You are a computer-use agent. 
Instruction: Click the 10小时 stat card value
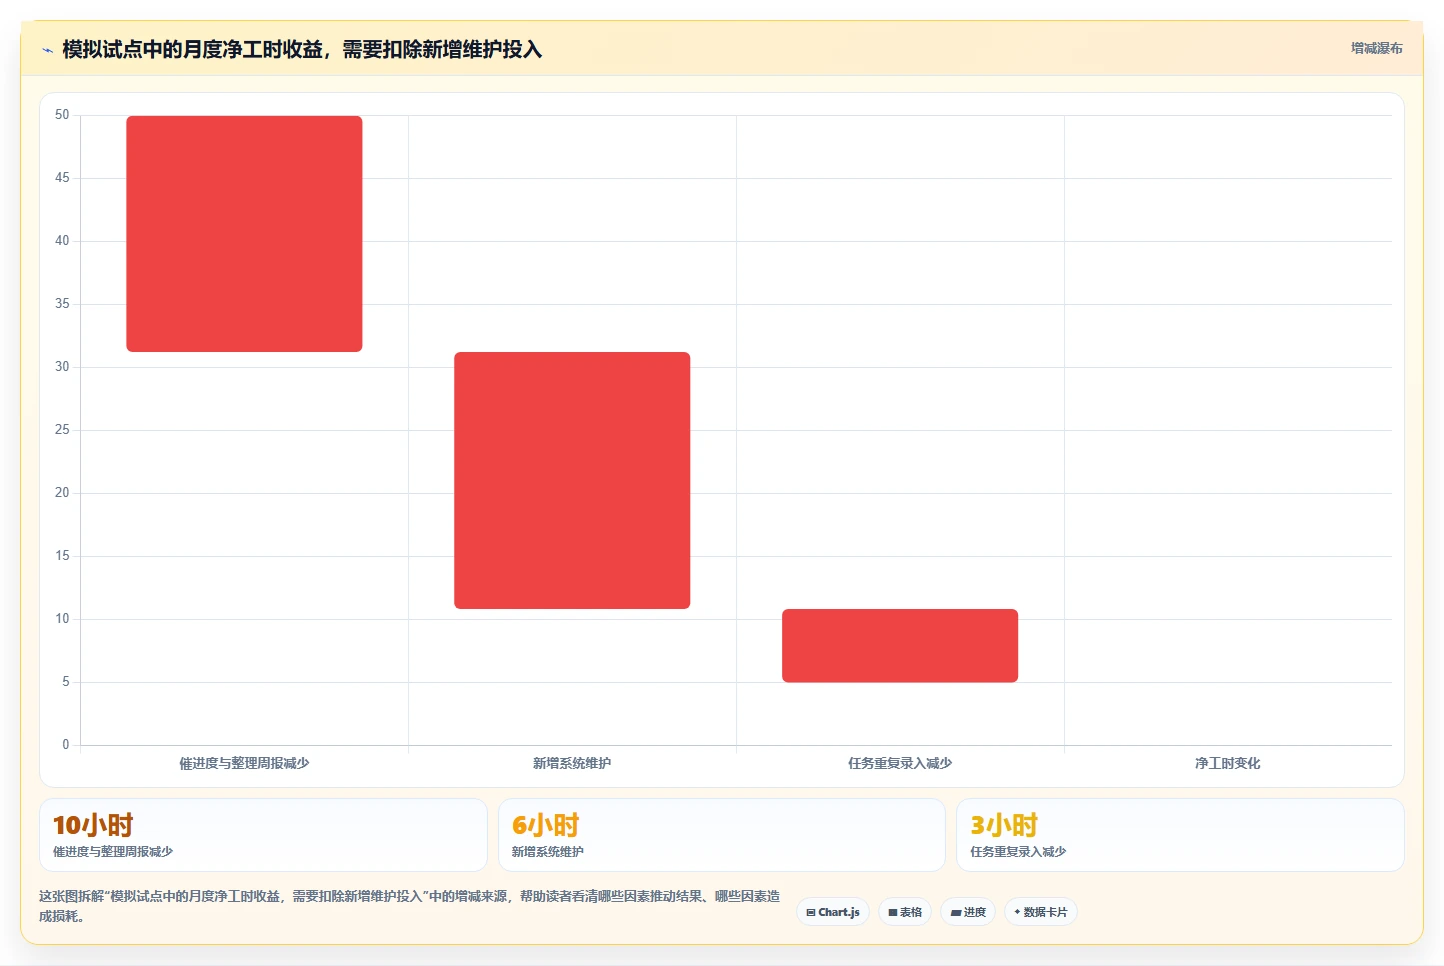[x=93, y=825]
